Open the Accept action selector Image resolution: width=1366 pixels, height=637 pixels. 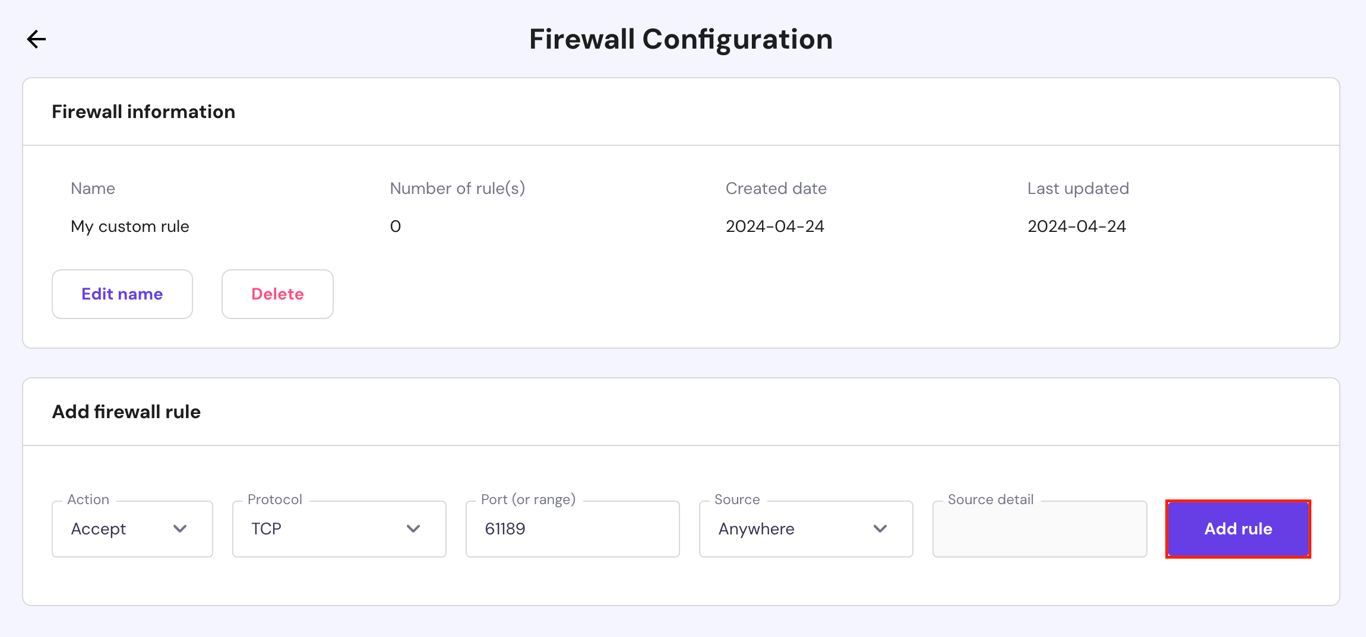tap(130, 529)
